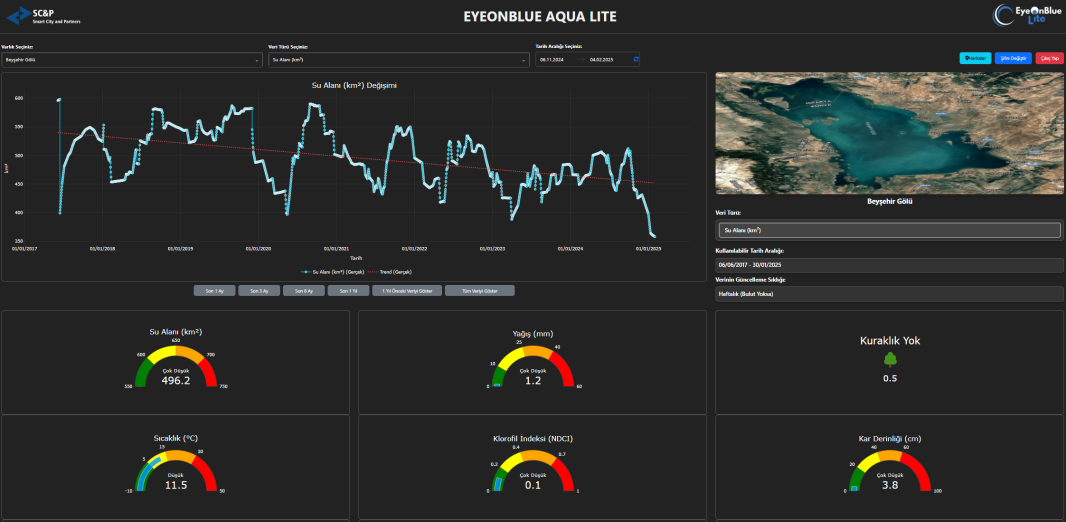Click the Su Alanı (km²) field under Veri Türü

(889, 230)
